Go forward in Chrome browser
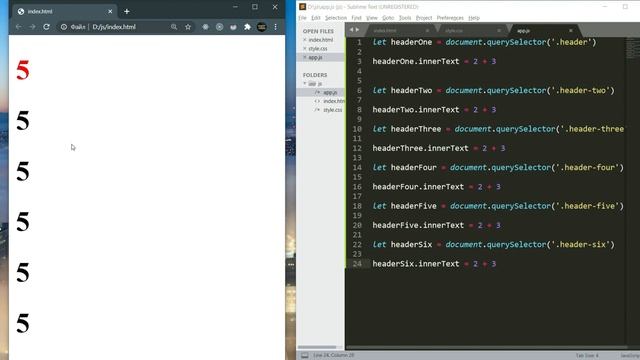Image resolution: width=640 pixels, height=360 pixels. pyautogui.click(x=32, y=27)
